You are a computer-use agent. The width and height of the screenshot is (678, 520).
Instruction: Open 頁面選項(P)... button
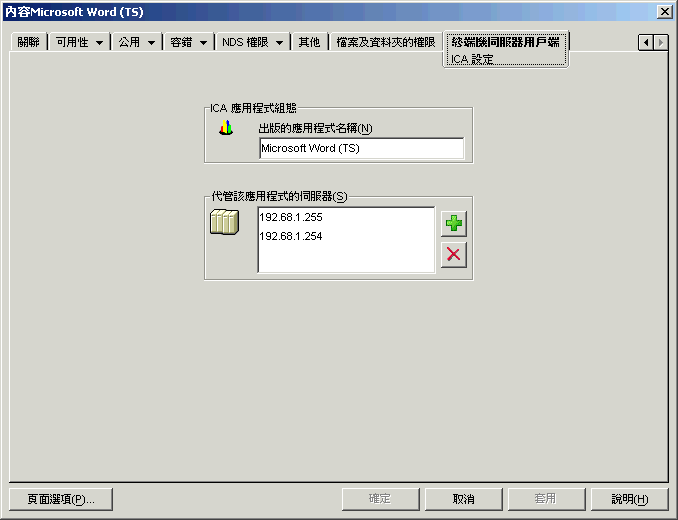[61, 499]
